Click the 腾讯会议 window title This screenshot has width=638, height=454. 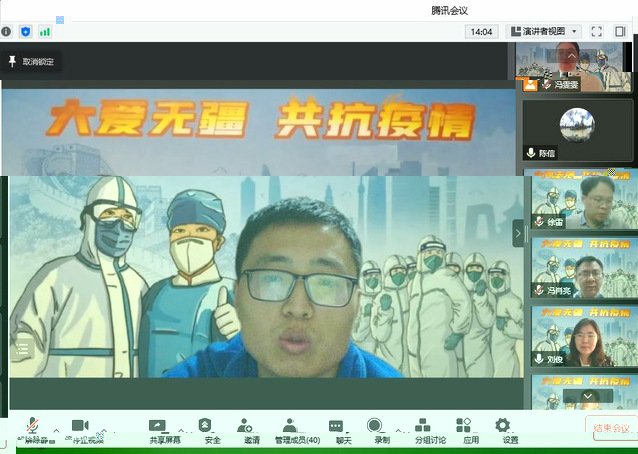coord(449,11)
